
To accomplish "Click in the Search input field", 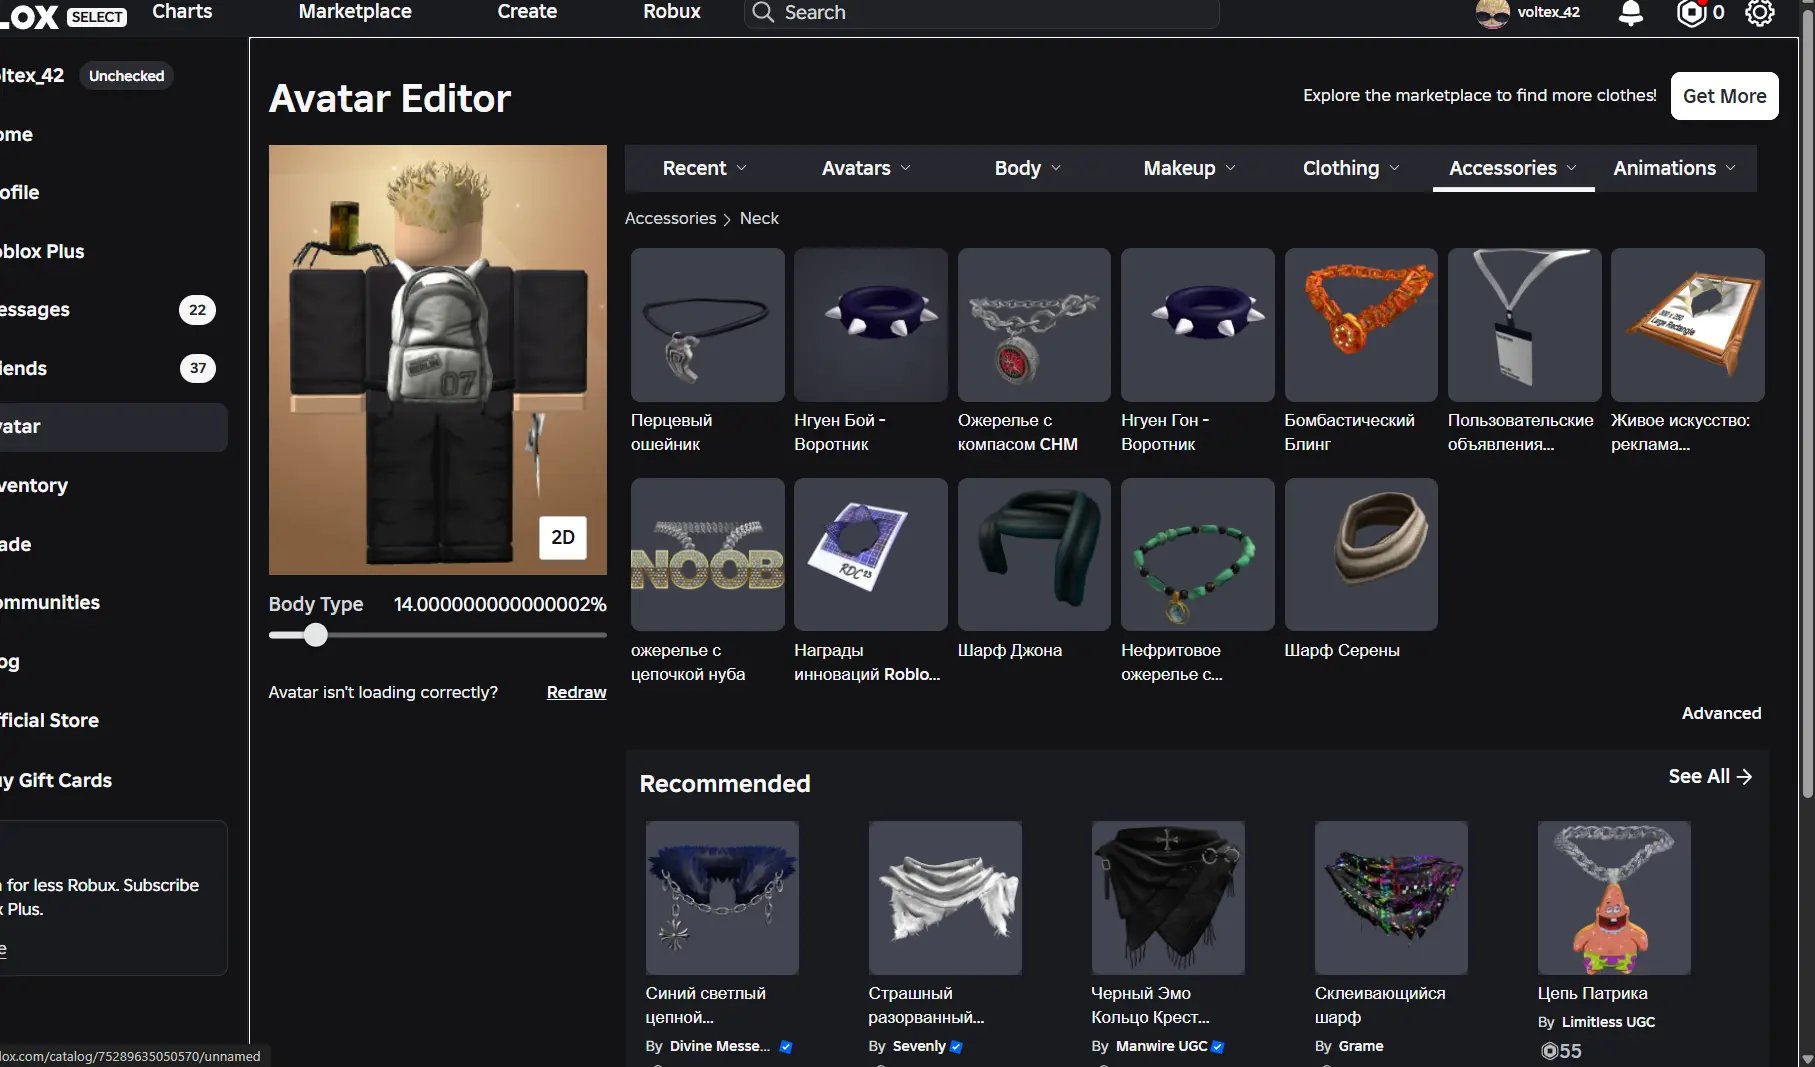I will click(982, 13).
